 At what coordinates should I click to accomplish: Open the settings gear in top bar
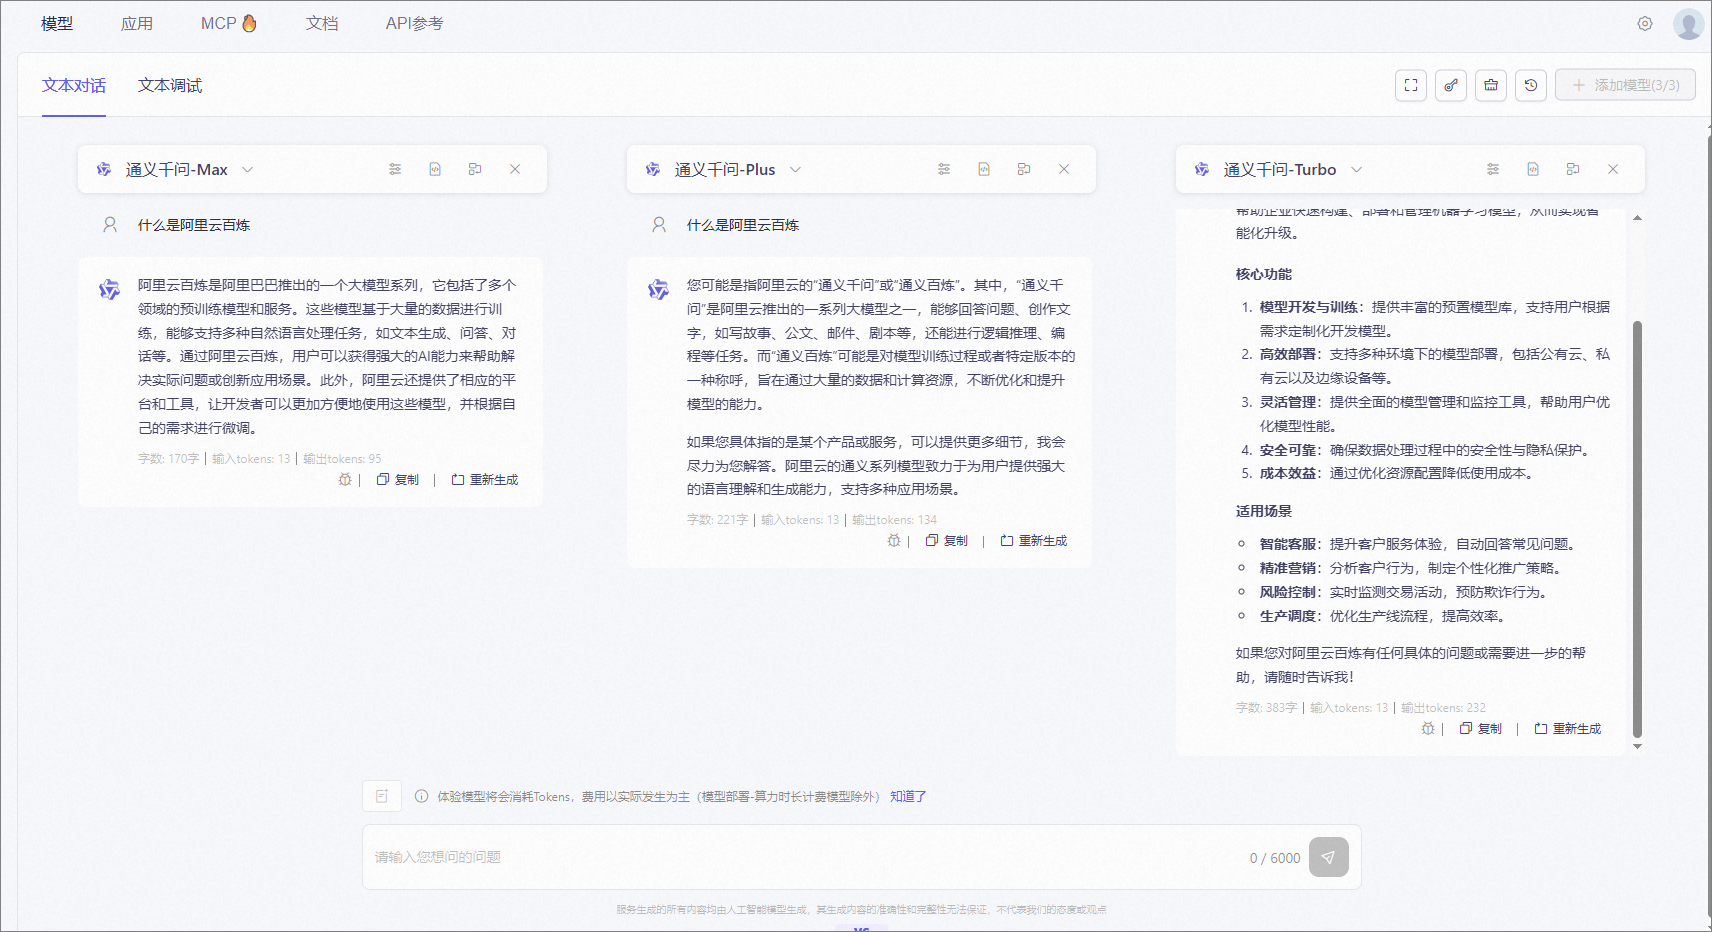(x=1645, y=24)
